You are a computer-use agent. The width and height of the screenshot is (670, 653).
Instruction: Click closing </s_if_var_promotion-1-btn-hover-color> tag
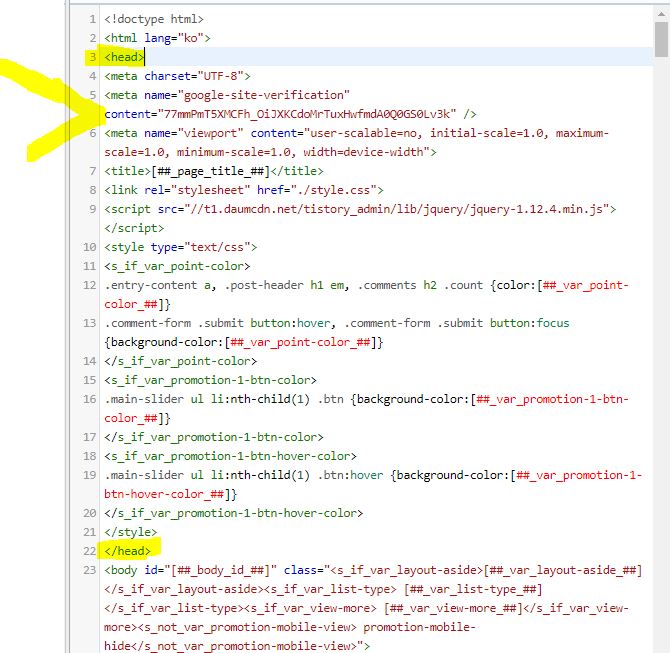233,513
